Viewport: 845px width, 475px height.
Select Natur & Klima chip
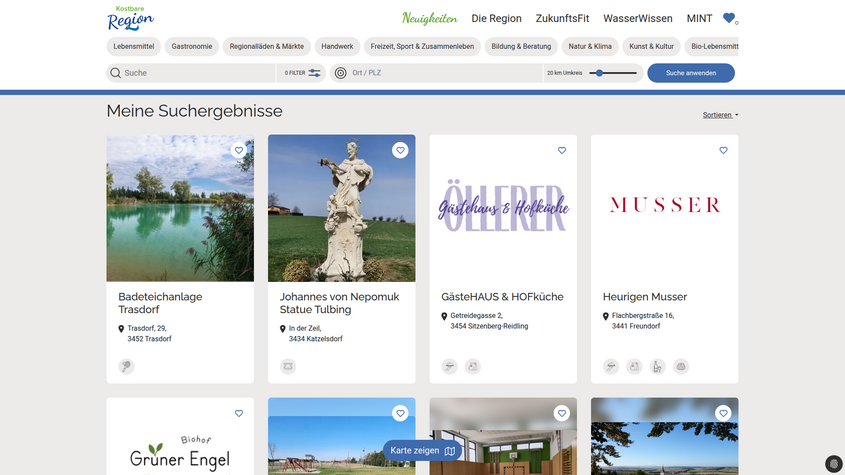(x=590, y=46)
